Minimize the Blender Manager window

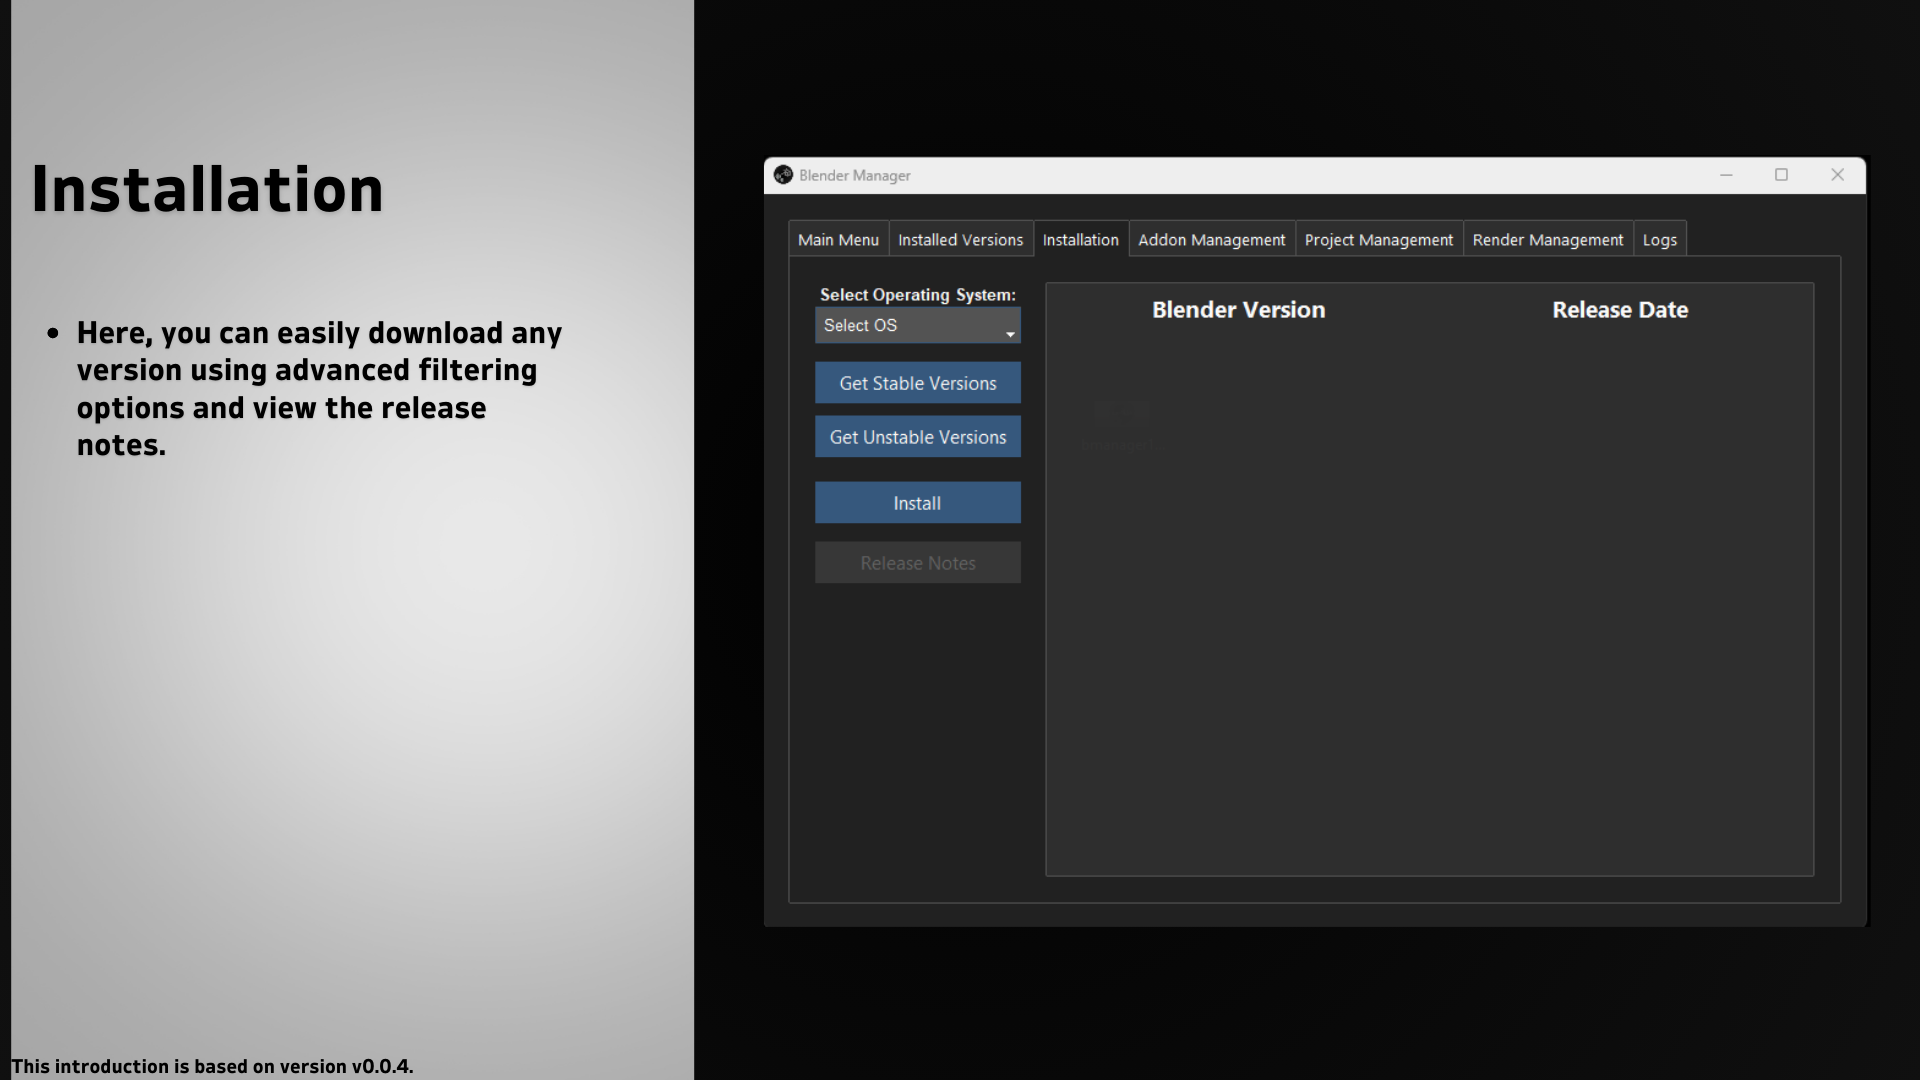coord(1726,175)
